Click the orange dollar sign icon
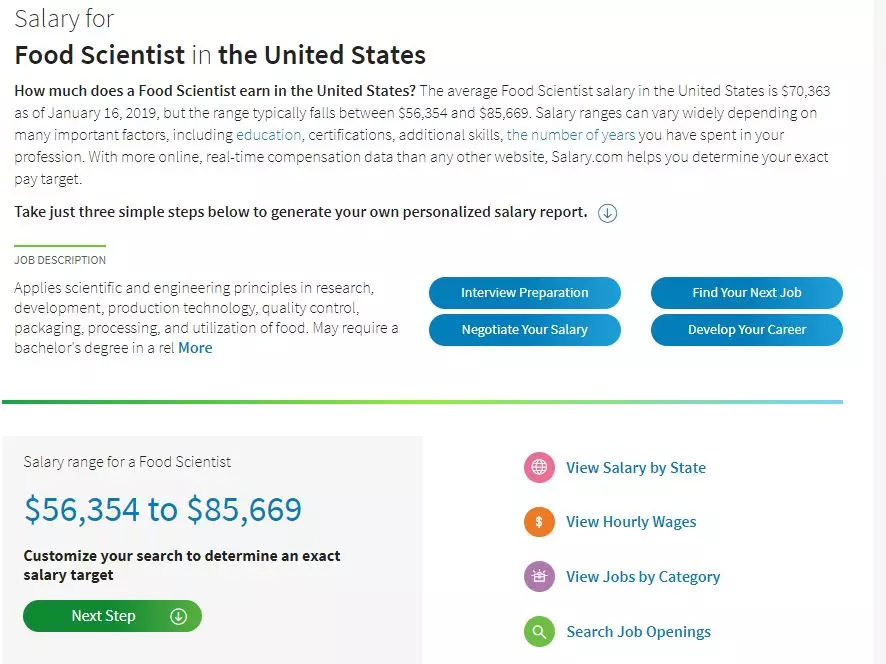The width and height of the screenshot is (886, 664). (539, 522)
